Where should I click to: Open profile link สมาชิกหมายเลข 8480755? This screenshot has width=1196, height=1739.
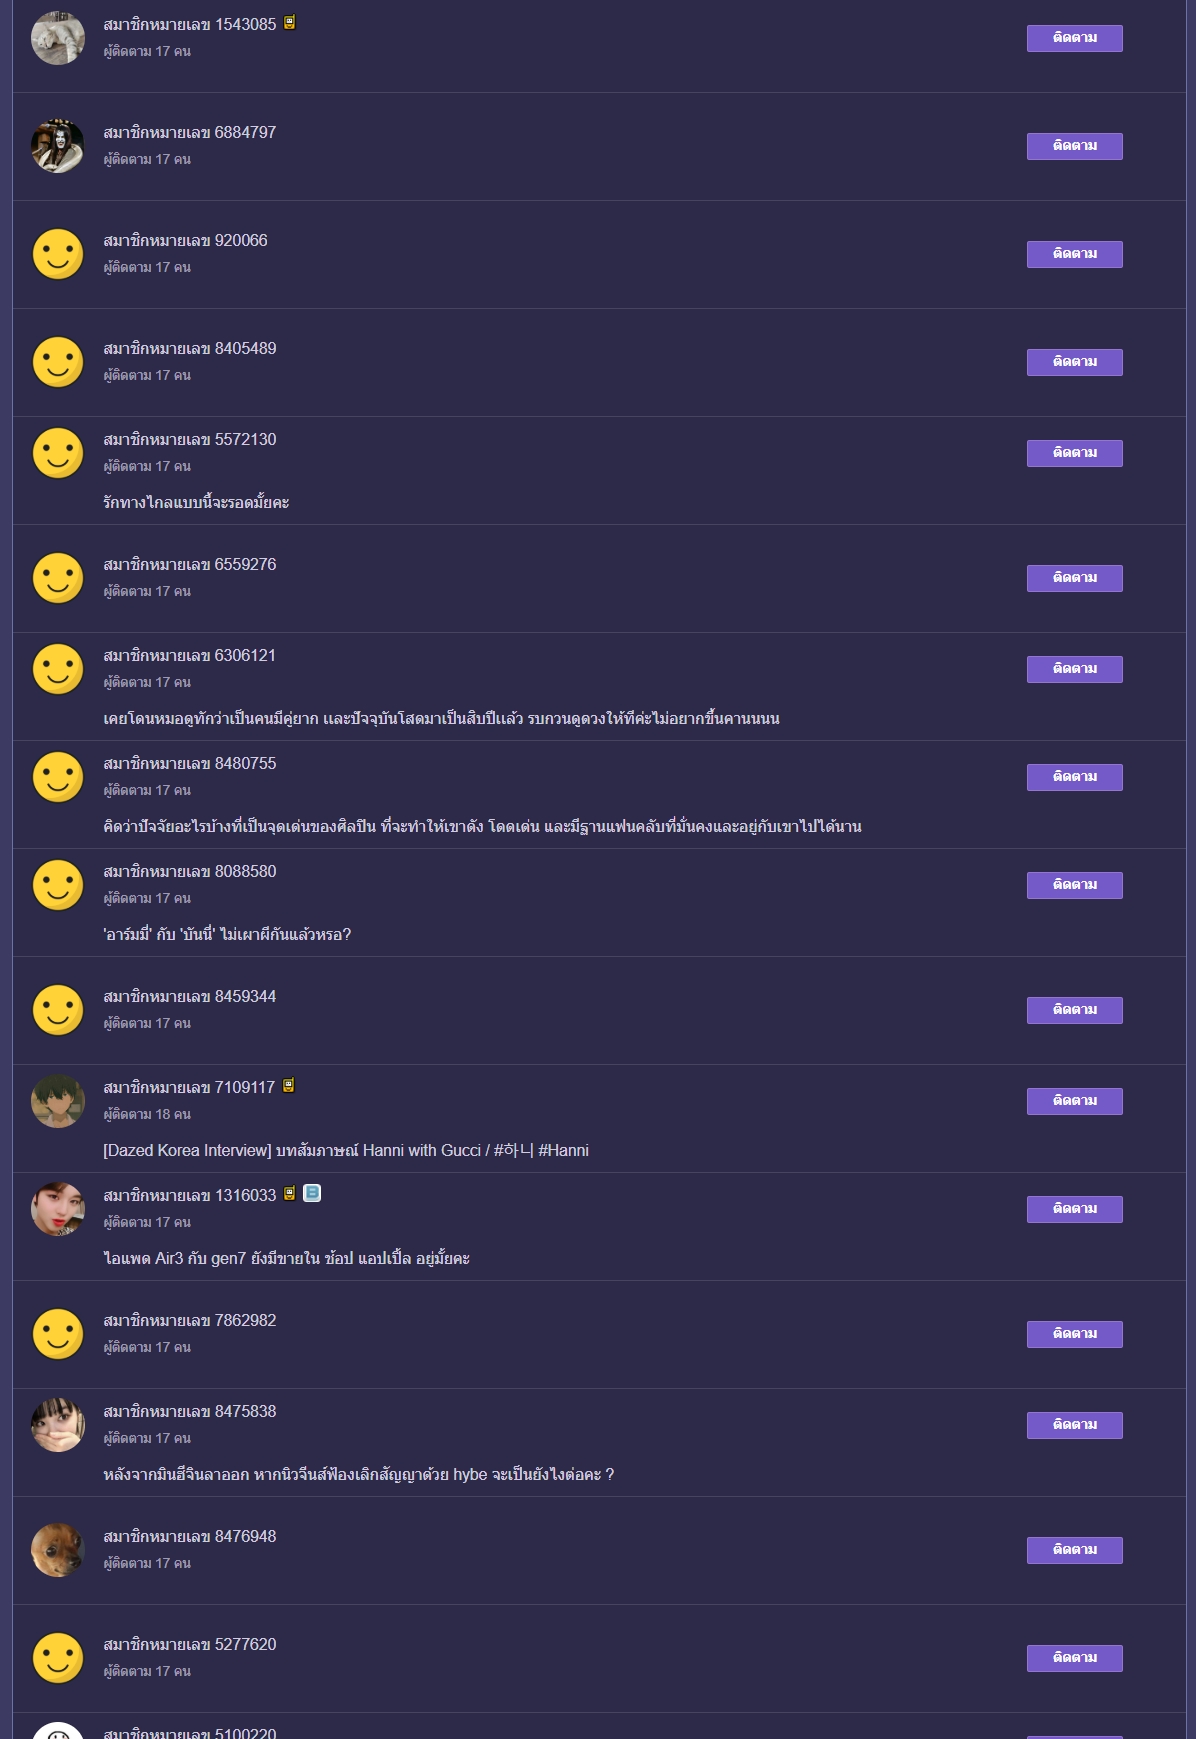tap(190, 764)
